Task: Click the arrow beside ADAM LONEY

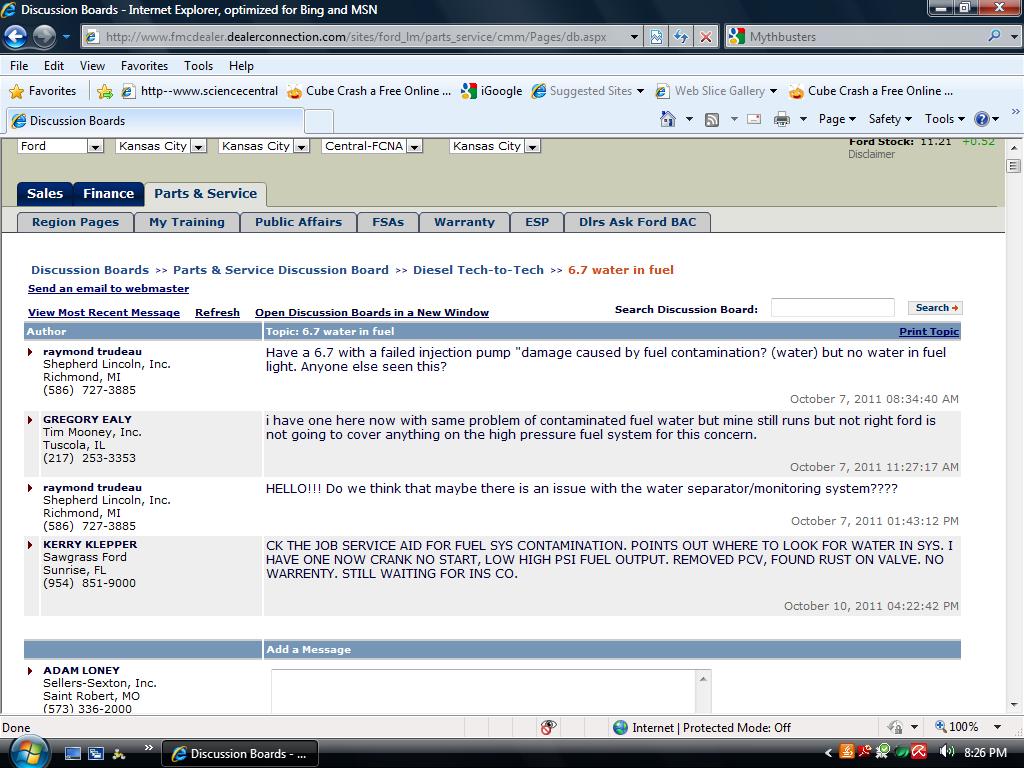Action: tap(30, 671)
